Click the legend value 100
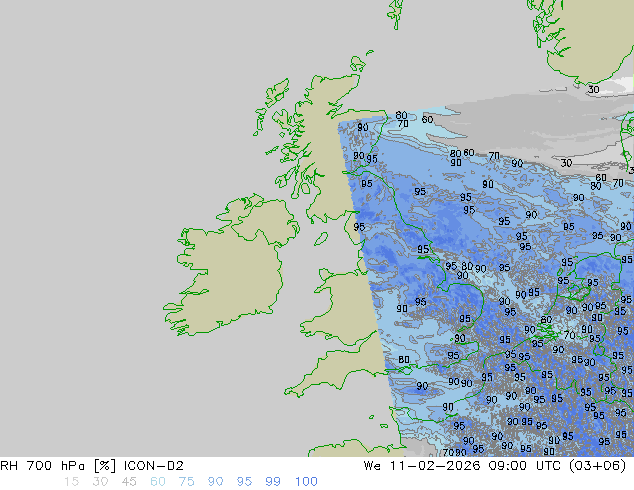The image size is (634, 490). click(x=306, y=482)
